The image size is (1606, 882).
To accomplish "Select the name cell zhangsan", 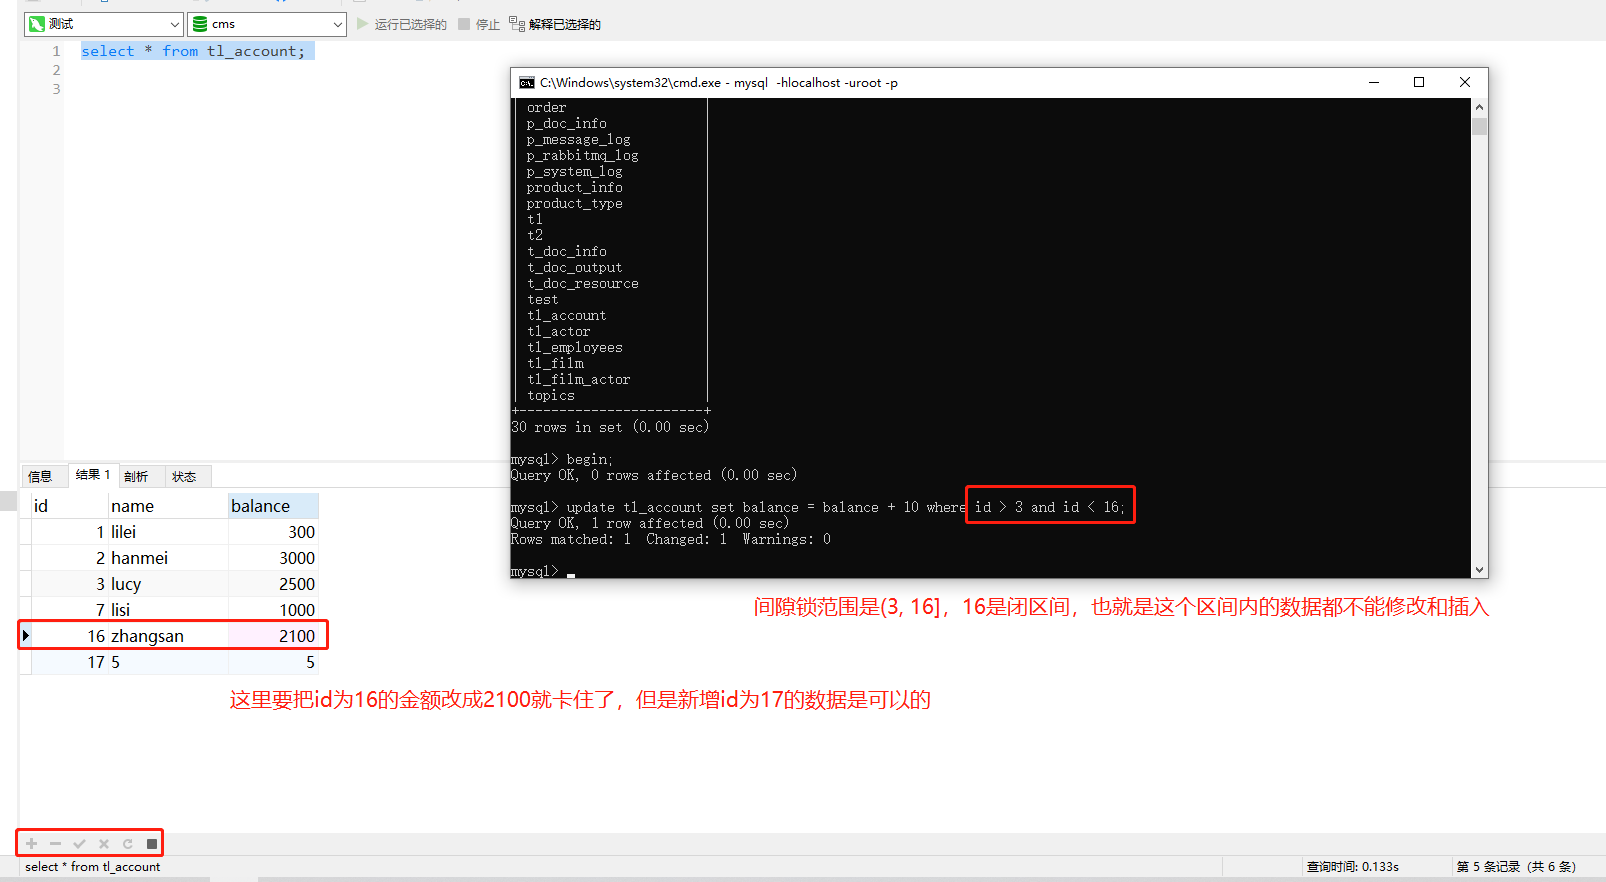I will [167, 636].
